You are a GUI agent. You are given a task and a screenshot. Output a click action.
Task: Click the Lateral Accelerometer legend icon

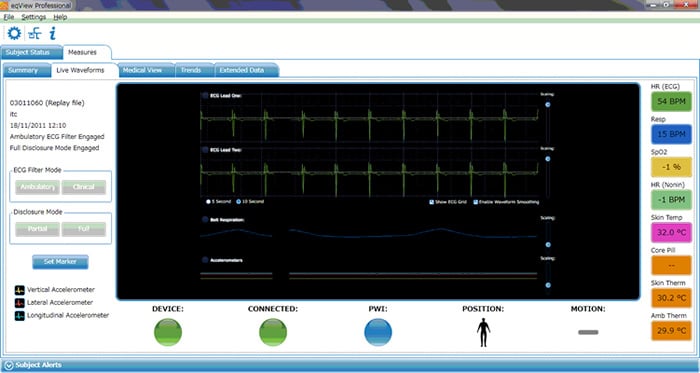click(x=19, y=303)
